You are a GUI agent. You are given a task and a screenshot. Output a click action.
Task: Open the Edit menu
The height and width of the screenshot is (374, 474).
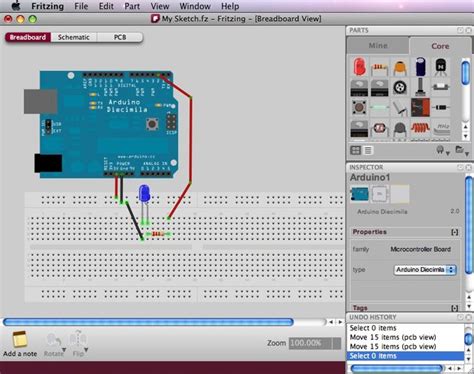click(106, 6)
